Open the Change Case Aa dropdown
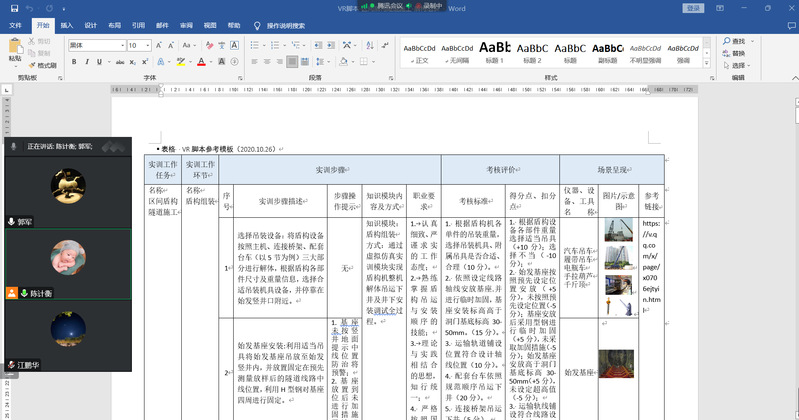799x420 pixels. (x=189, y=45)
